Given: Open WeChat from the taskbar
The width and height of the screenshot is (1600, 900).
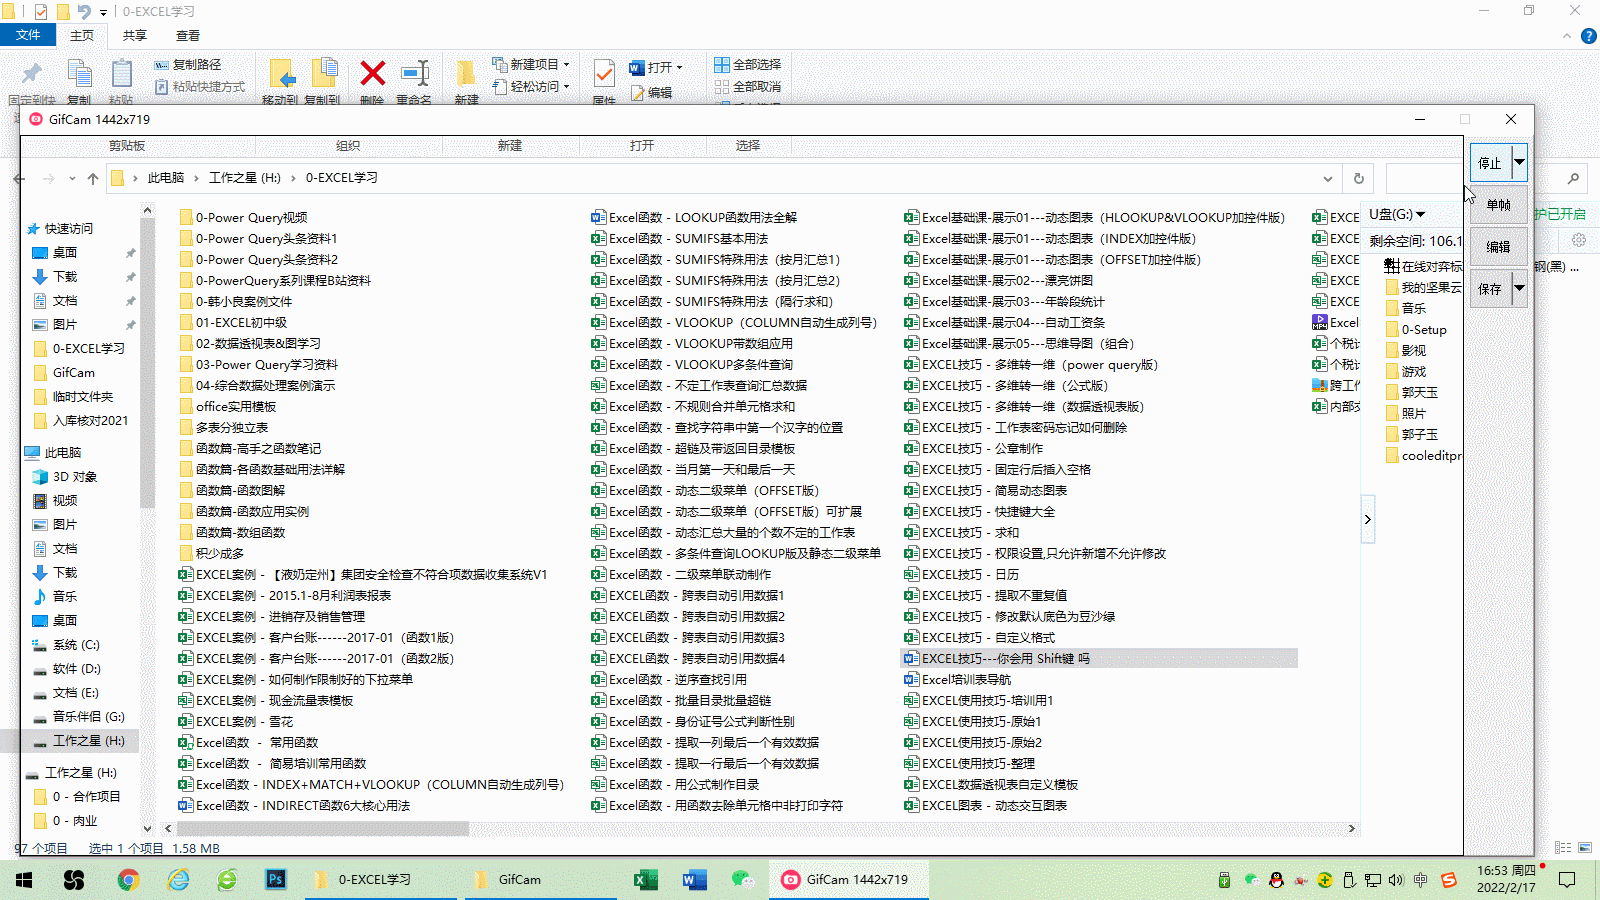Looking at the screenshot, I should 742,880.
